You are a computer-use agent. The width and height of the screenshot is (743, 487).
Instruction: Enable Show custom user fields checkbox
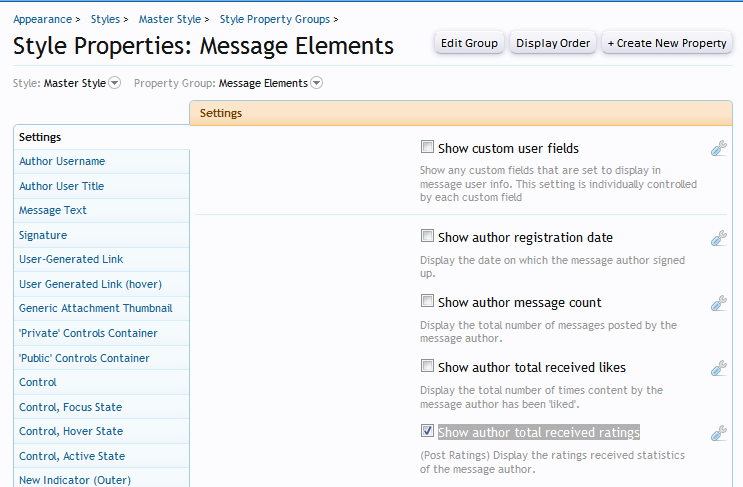(x=427, y=147)
